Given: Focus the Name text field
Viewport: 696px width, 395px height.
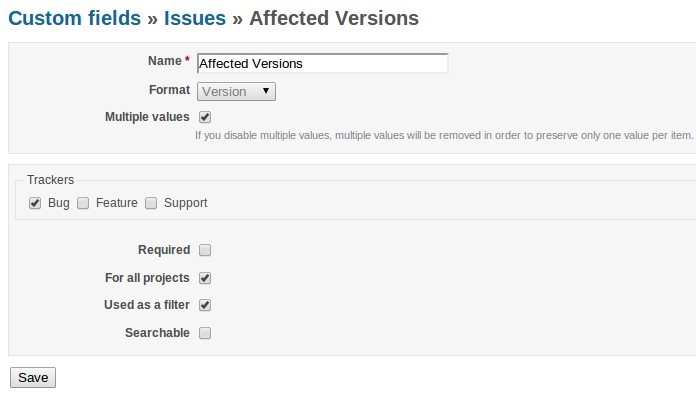Looking at the screenshot, I should click(322, 63).
